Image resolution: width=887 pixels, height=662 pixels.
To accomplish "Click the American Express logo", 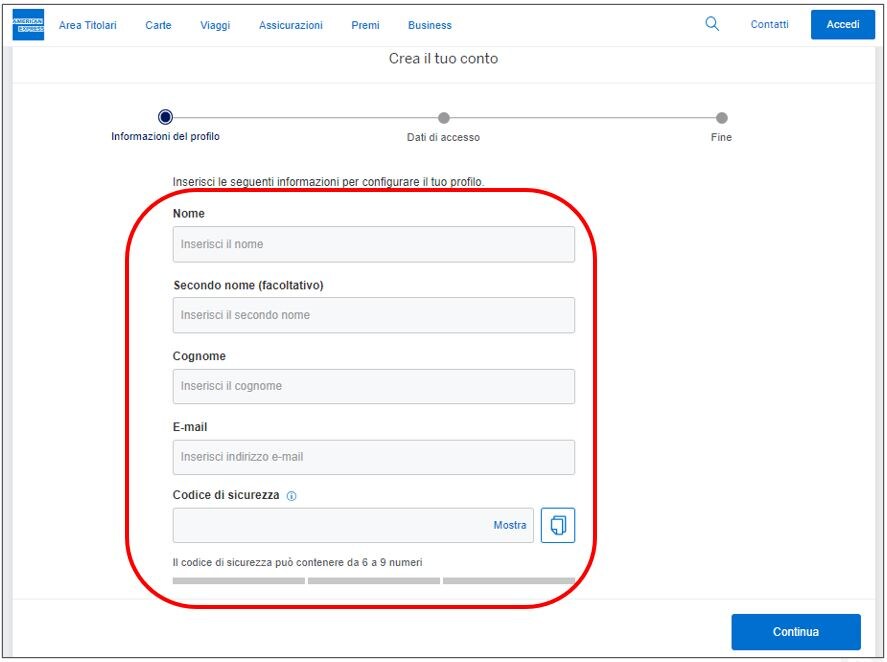I will tap(28, 25).
